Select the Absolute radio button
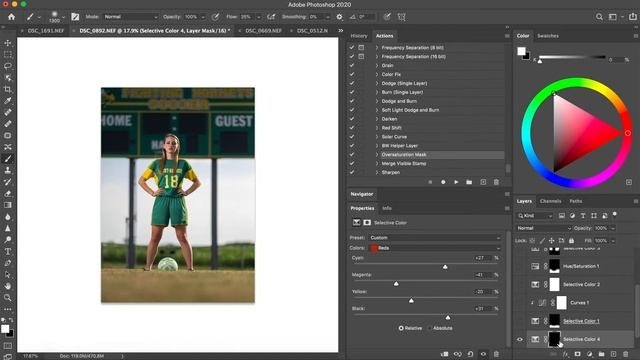This screenshot has width=640, height=360. click(x=429, y=328)
